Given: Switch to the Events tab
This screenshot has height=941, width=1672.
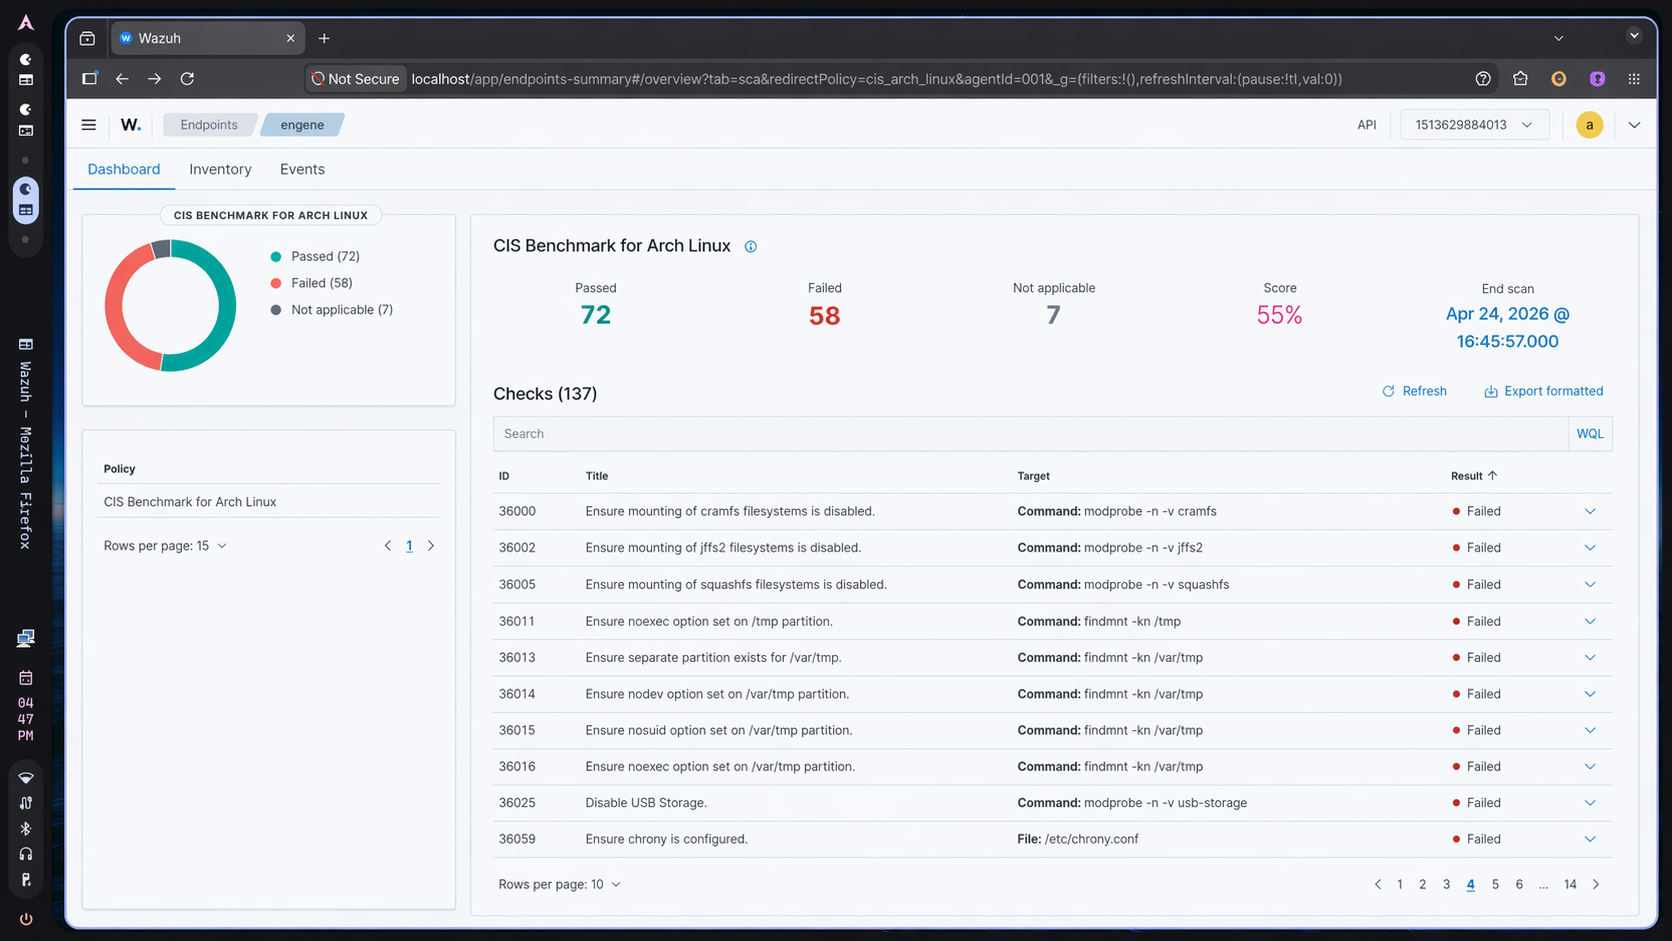Looking at the screenshot, I should coord(302,170).
